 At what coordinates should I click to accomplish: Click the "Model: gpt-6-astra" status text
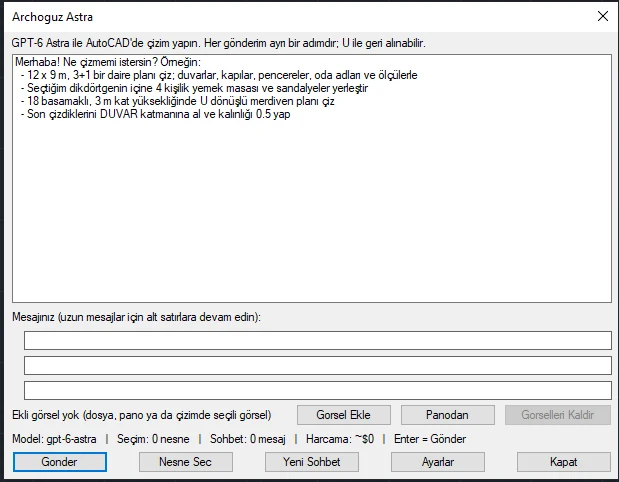coord(54,439)
